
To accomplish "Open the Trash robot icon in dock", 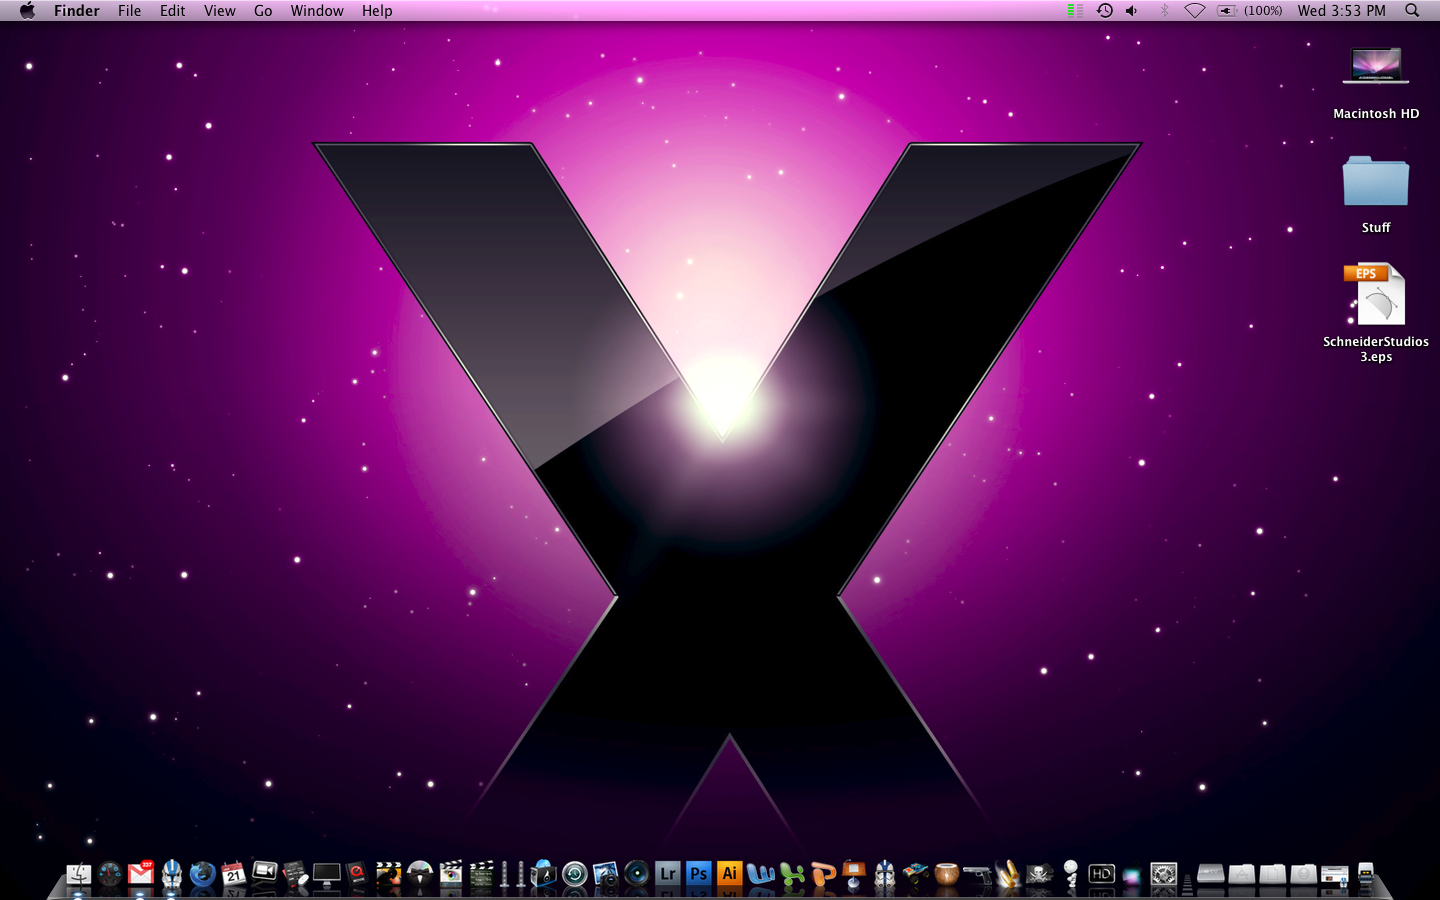I will click(x=1365, y=874).
